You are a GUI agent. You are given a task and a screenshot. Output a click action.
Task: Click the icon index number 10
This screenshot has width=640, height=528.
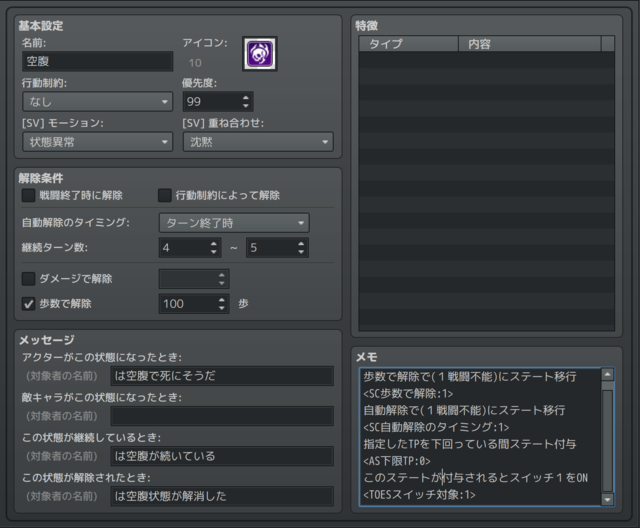pyautogui.click(x=195, y=63)
